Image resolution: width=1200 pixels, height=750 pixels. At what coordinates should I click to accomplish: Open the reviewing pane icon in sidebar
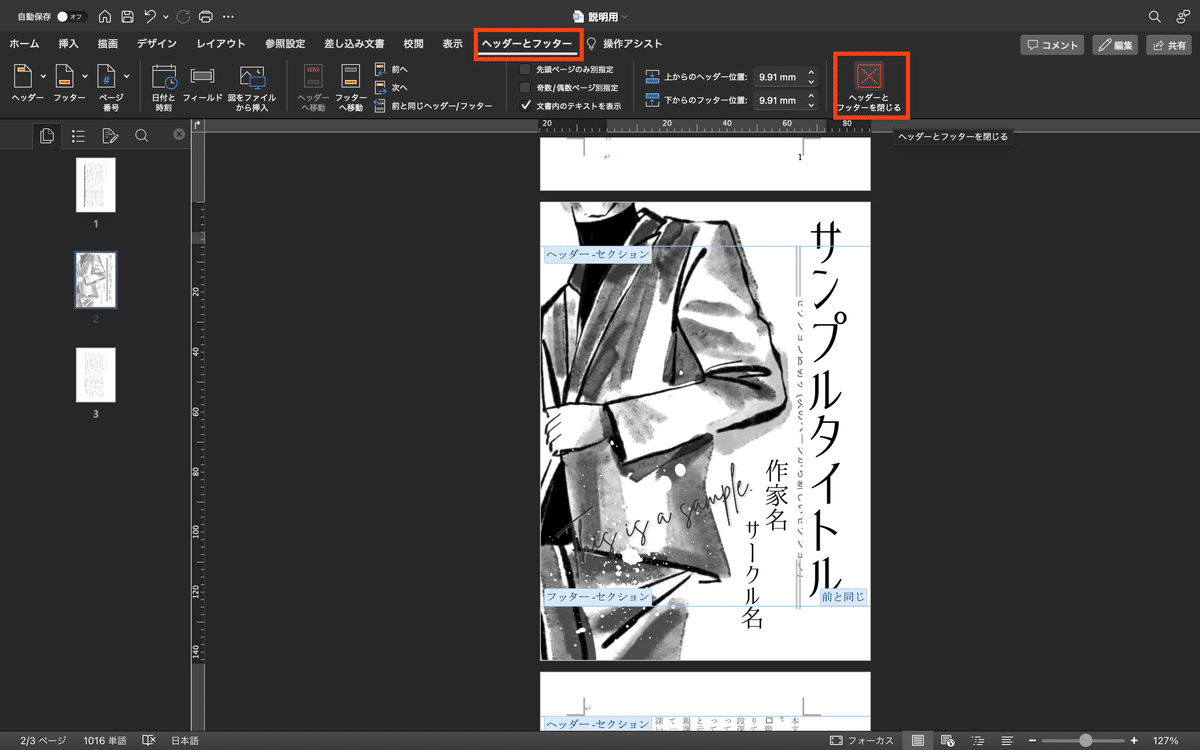click(110, 136)
